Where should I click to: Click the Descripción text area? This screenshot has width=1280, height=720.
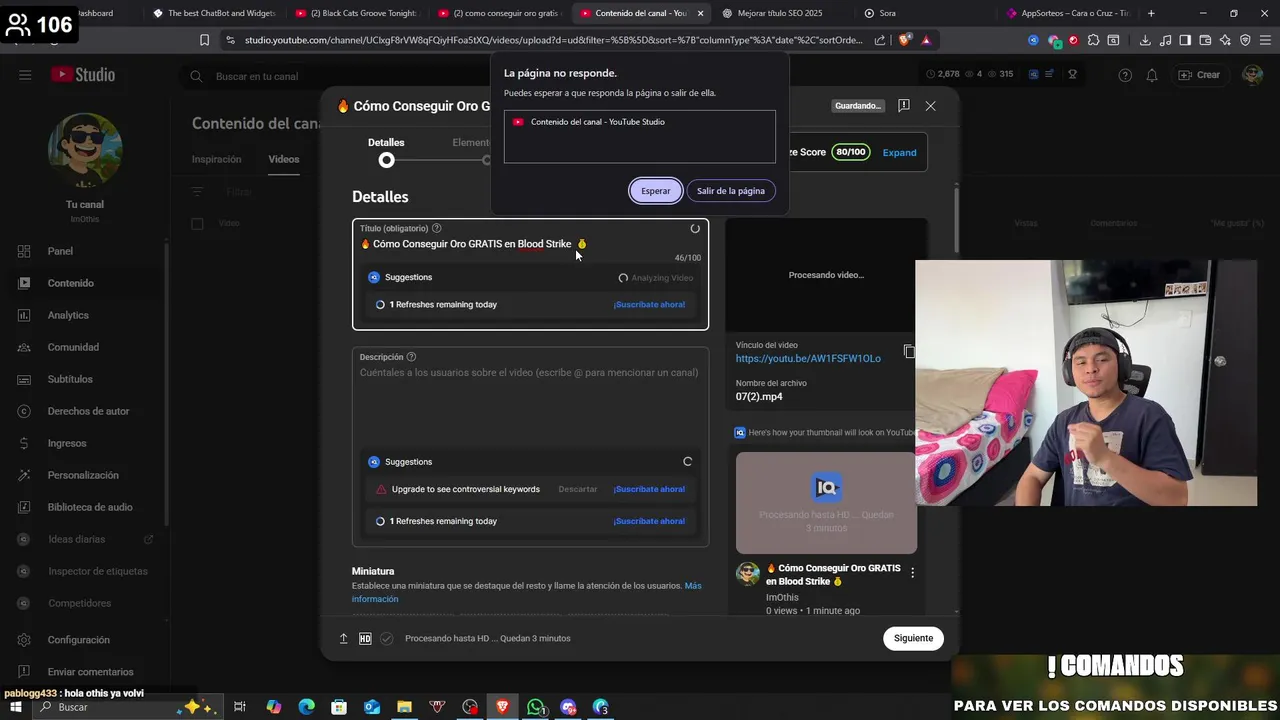[530, 400]
